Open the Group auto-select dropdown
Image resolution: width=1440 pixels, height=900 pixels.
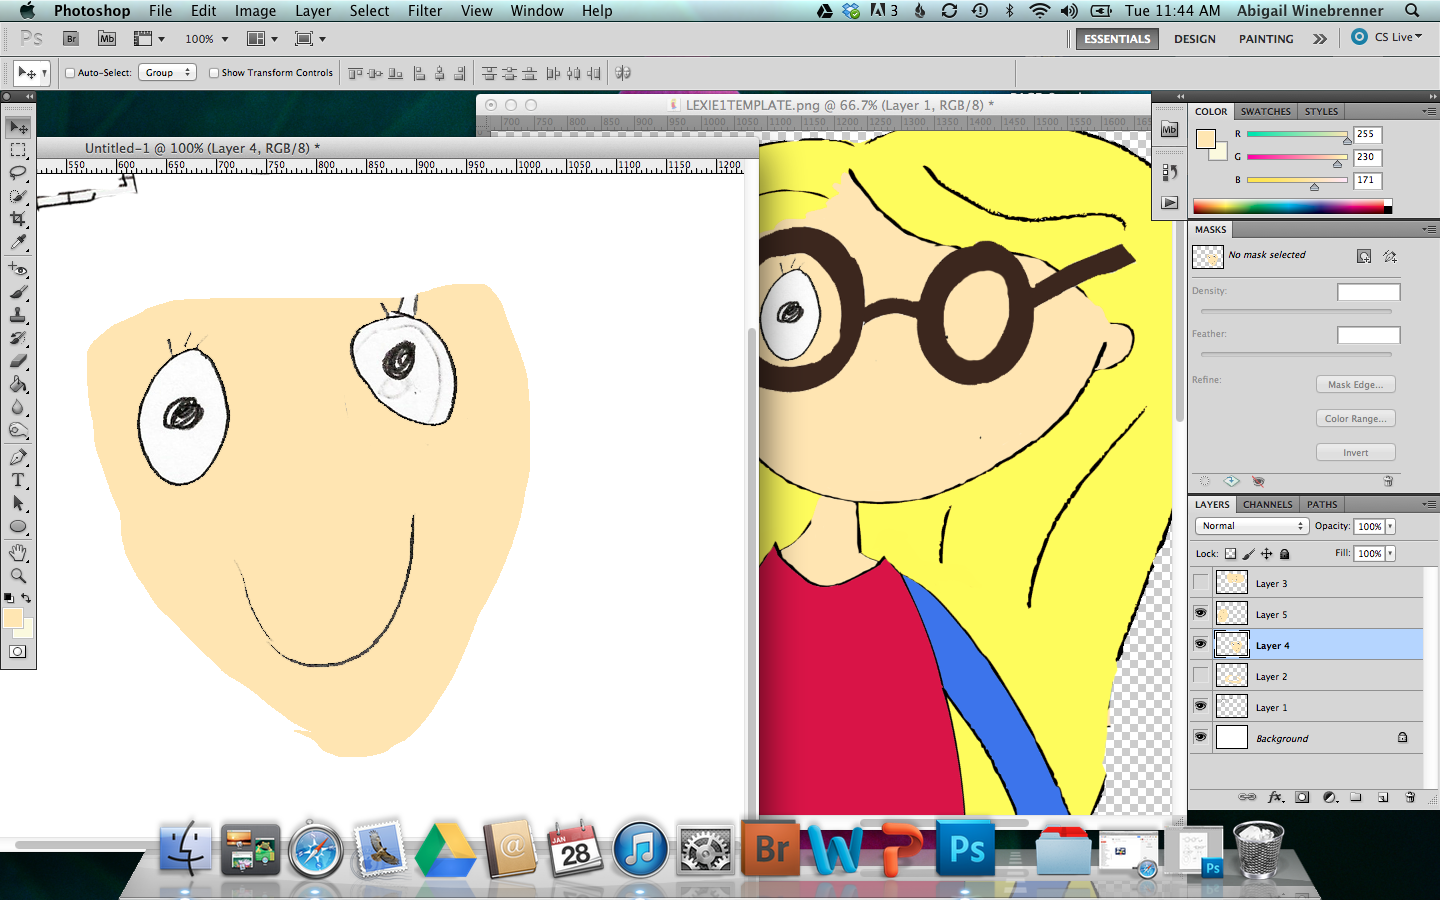point(167,73)
